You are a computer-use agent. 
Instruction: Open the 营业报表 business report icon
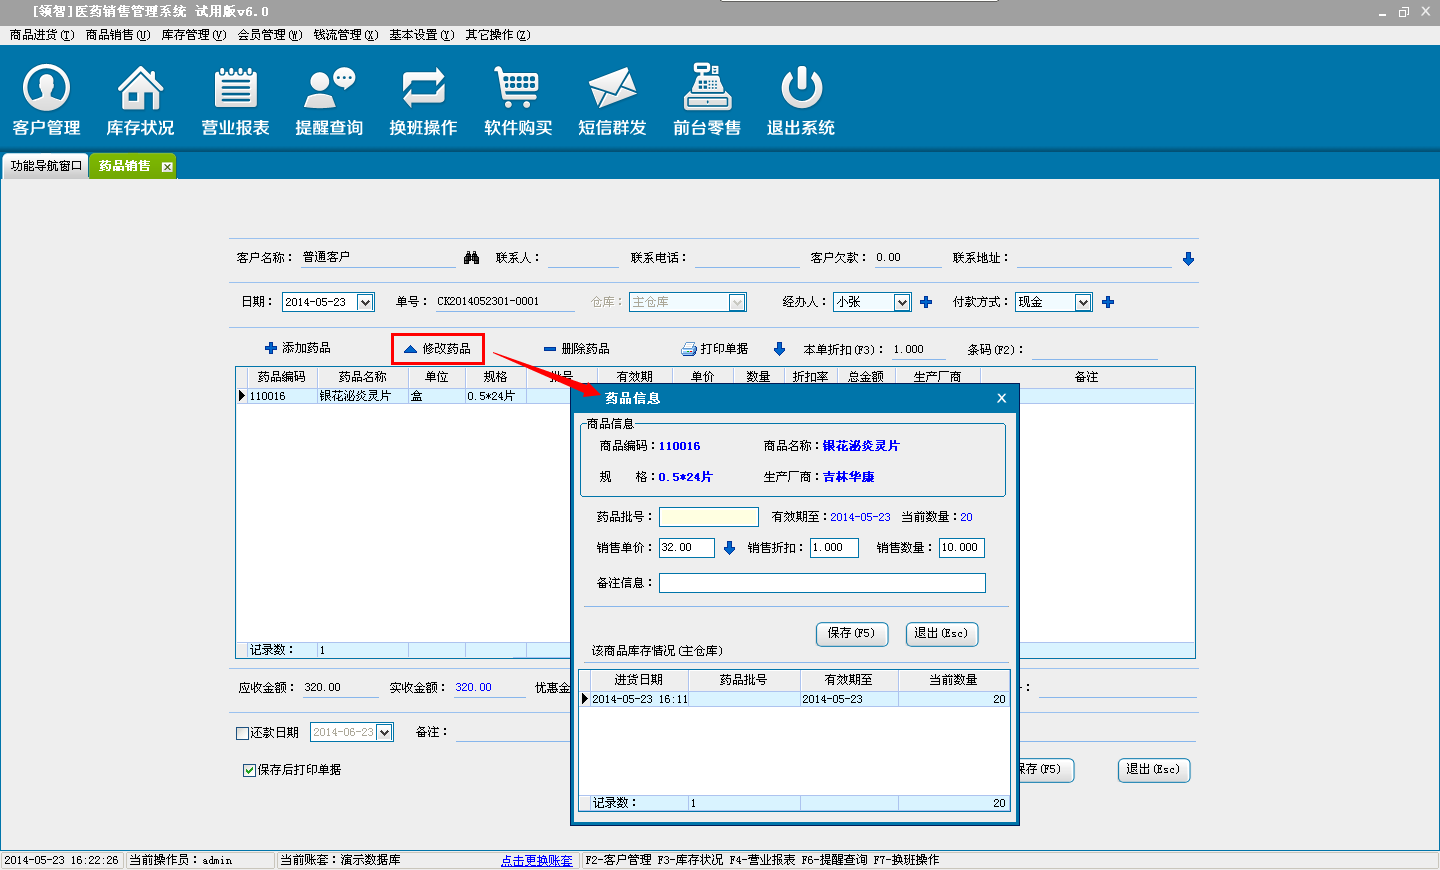tap(235, 100)
